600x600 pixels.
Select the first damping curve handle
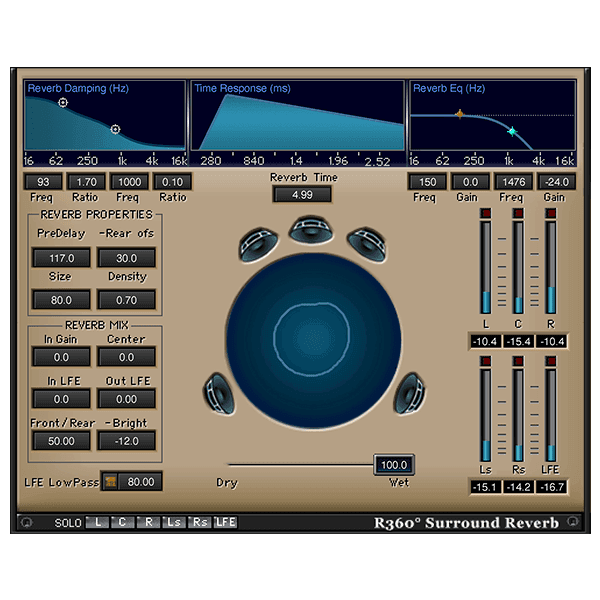[x=63, y=103]
